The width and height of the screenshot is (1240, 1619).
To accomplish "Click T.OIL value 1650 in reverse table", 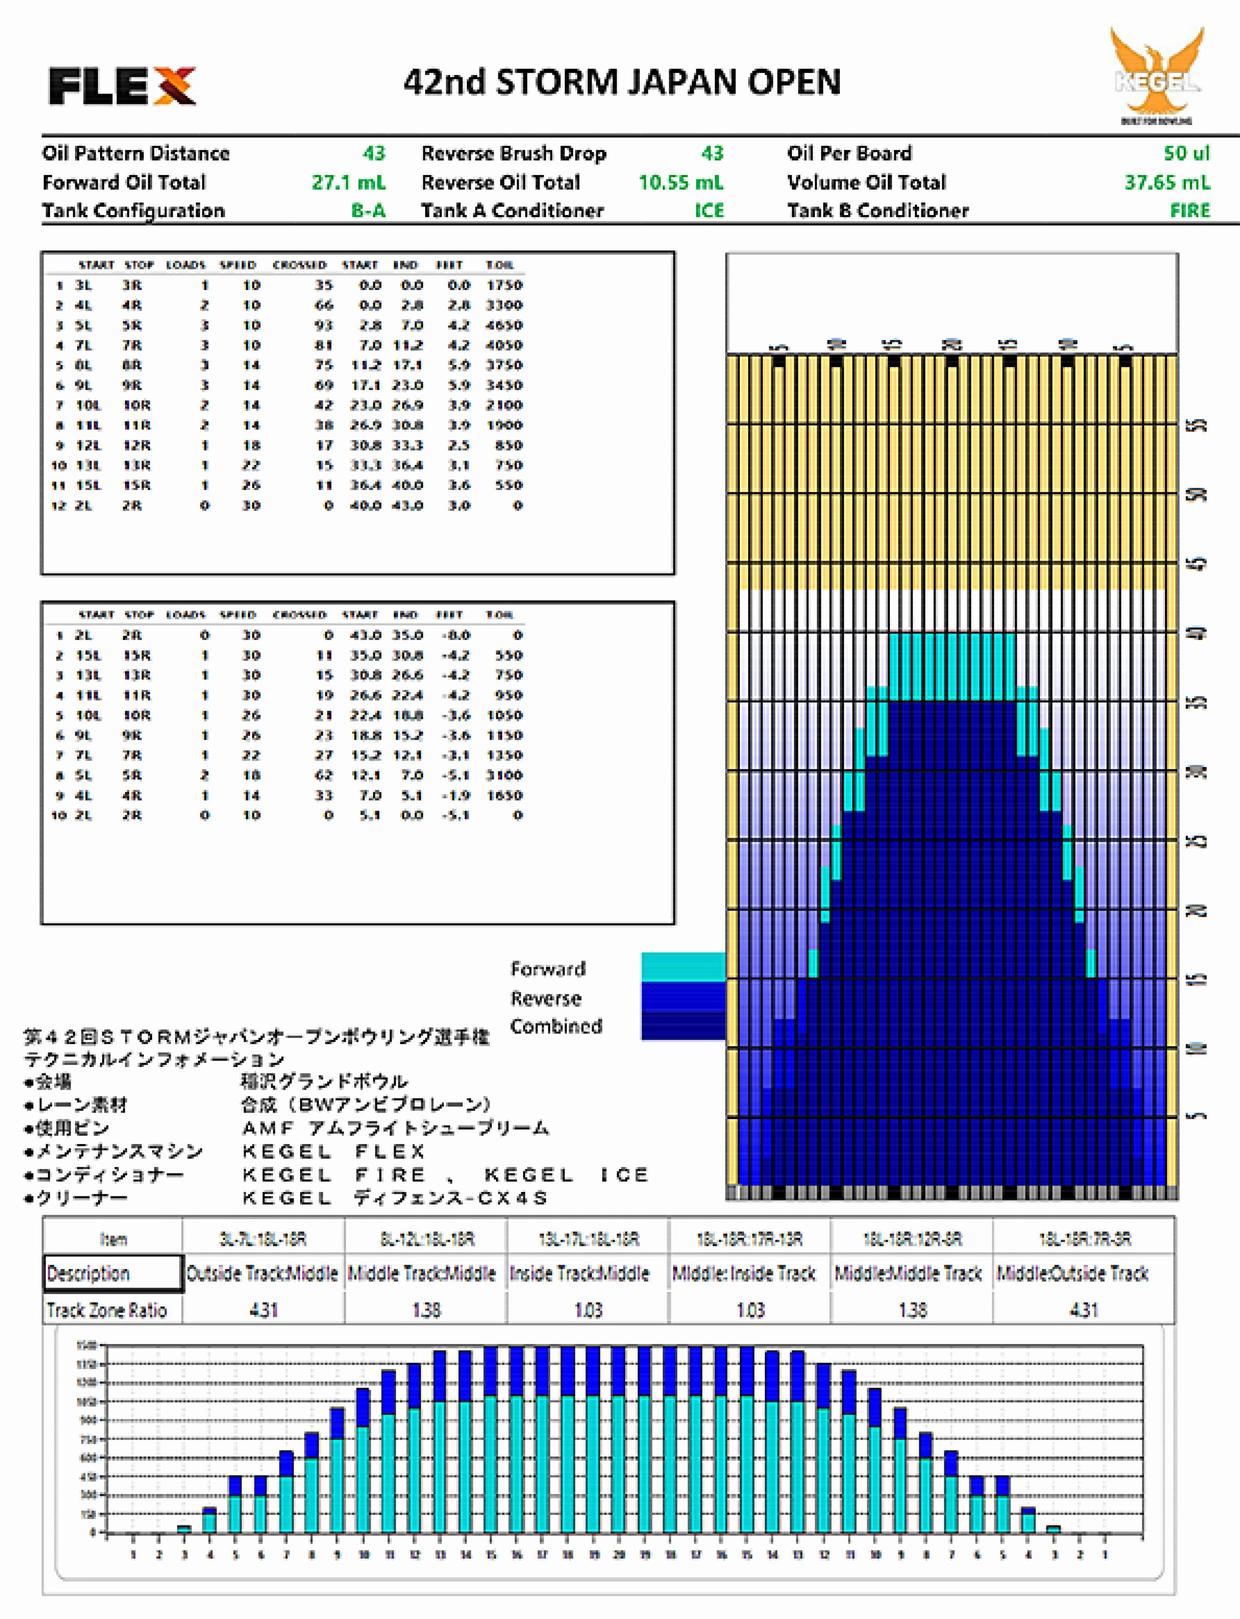I will tap(504, 795).
